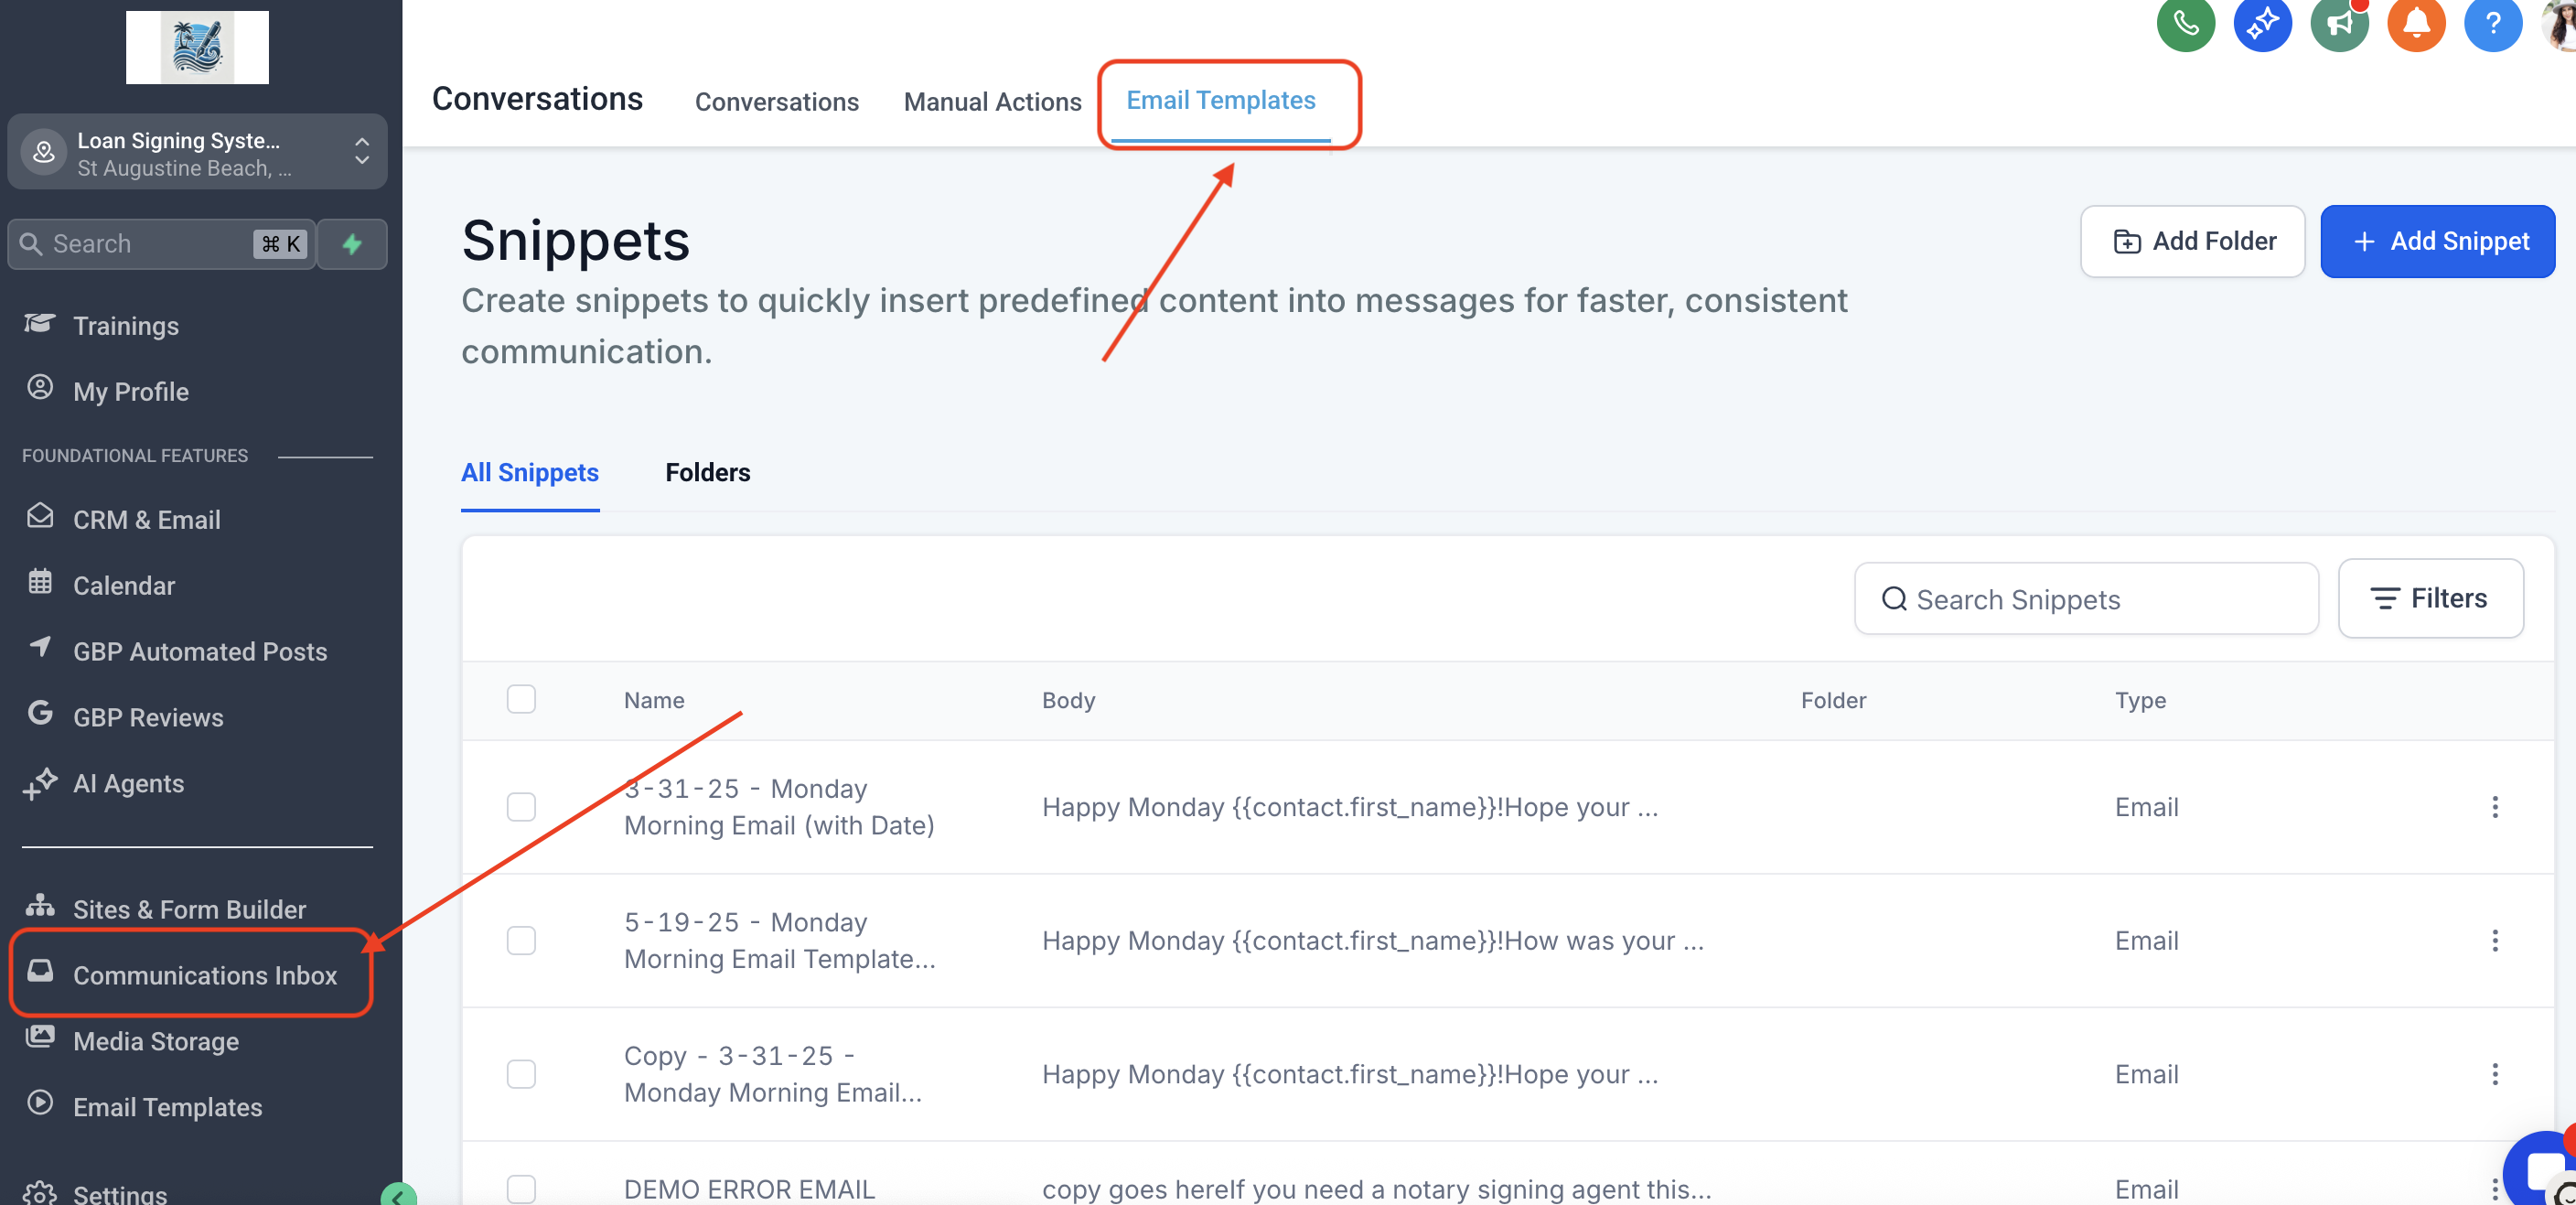
Task: Check the 3-31-25 Monday Morning Email row
Action: 521,807
